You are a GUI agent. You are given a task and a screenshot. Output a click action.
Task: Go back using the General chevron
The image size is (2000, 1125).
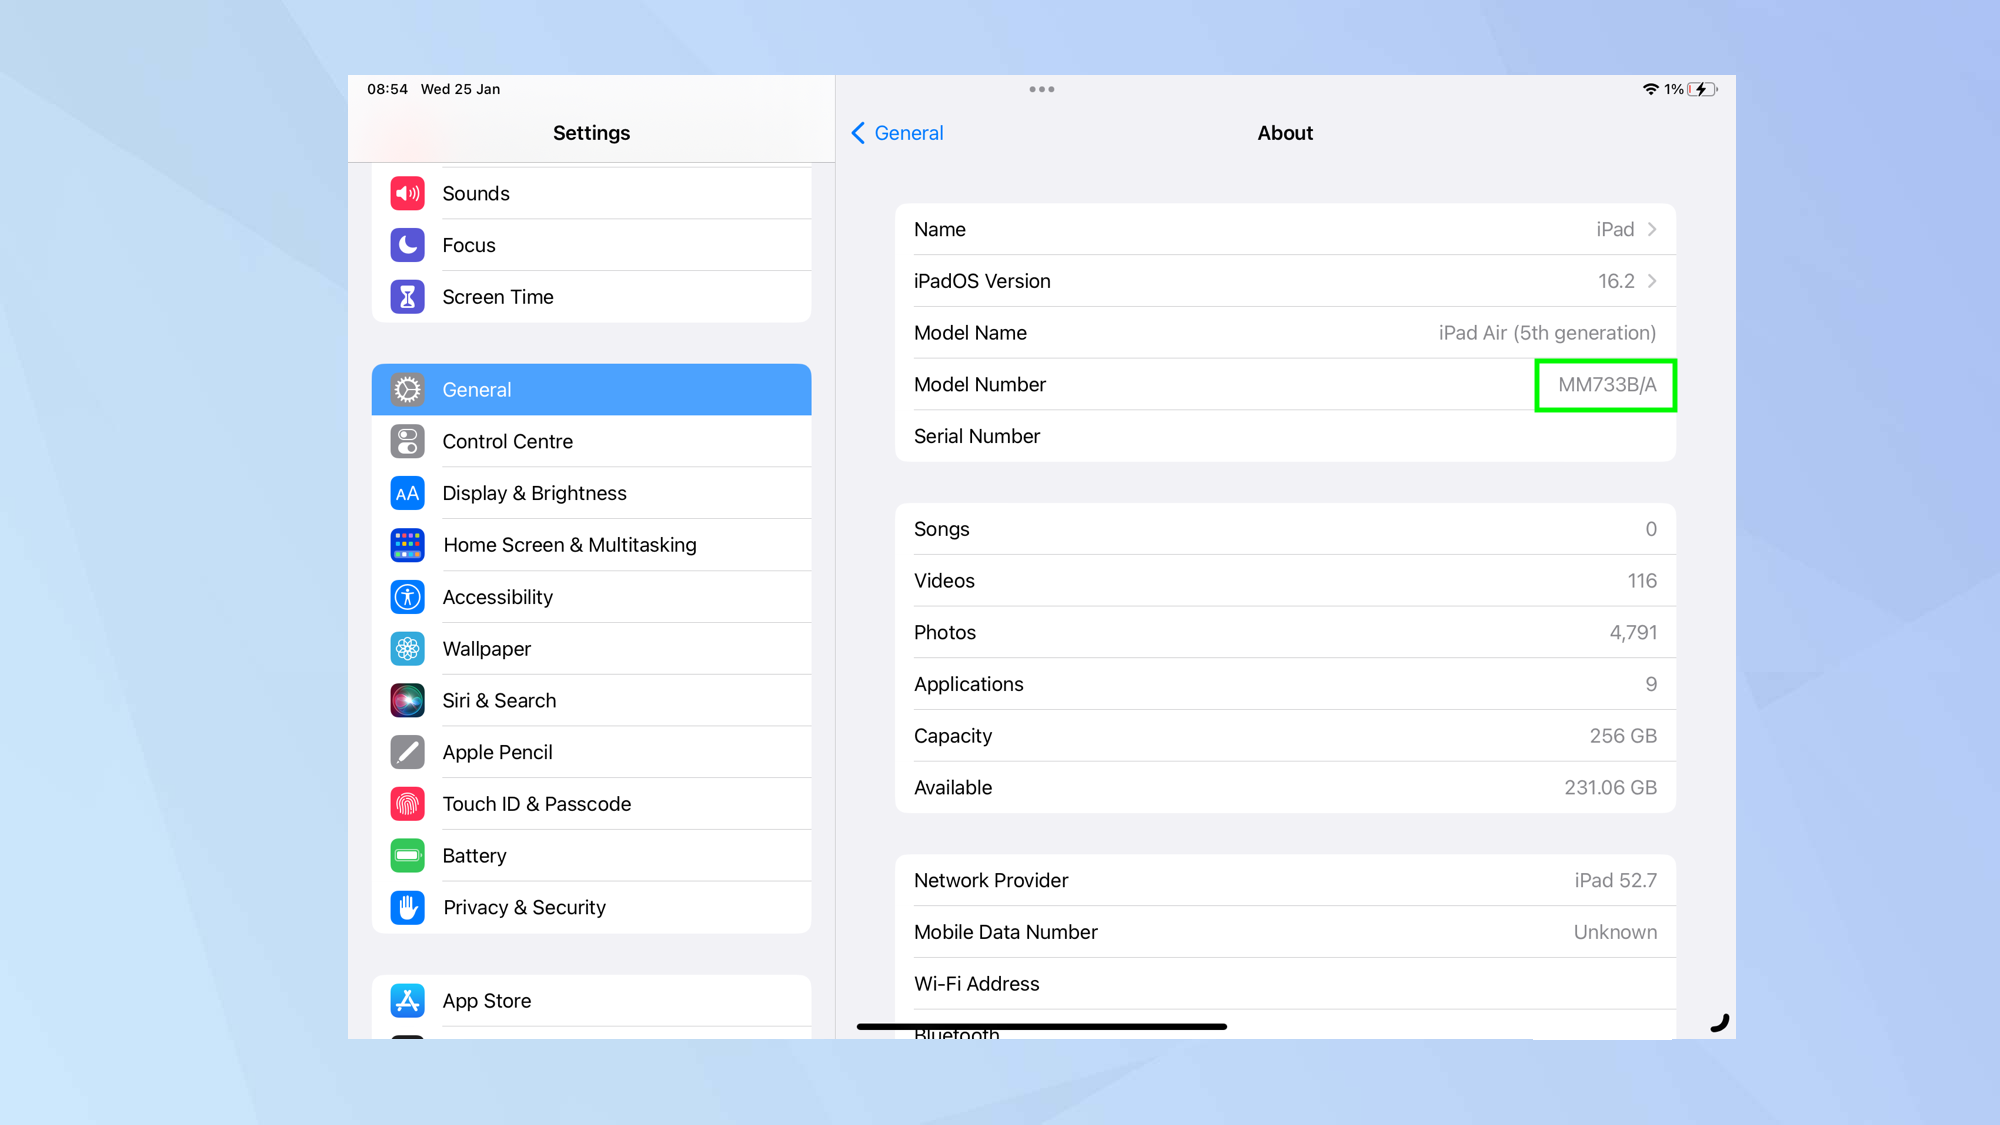[858, 133]
